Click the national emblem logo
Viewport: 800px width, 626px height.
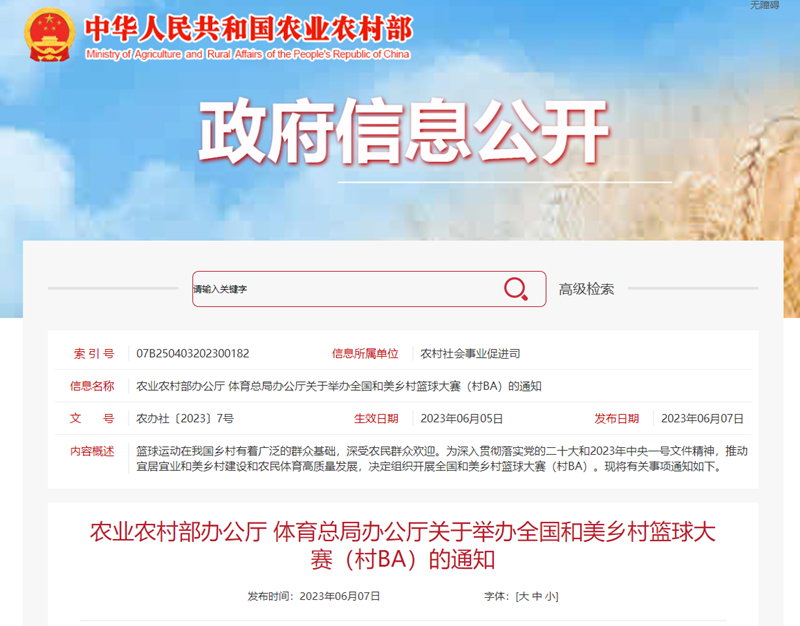coord(49,37)
